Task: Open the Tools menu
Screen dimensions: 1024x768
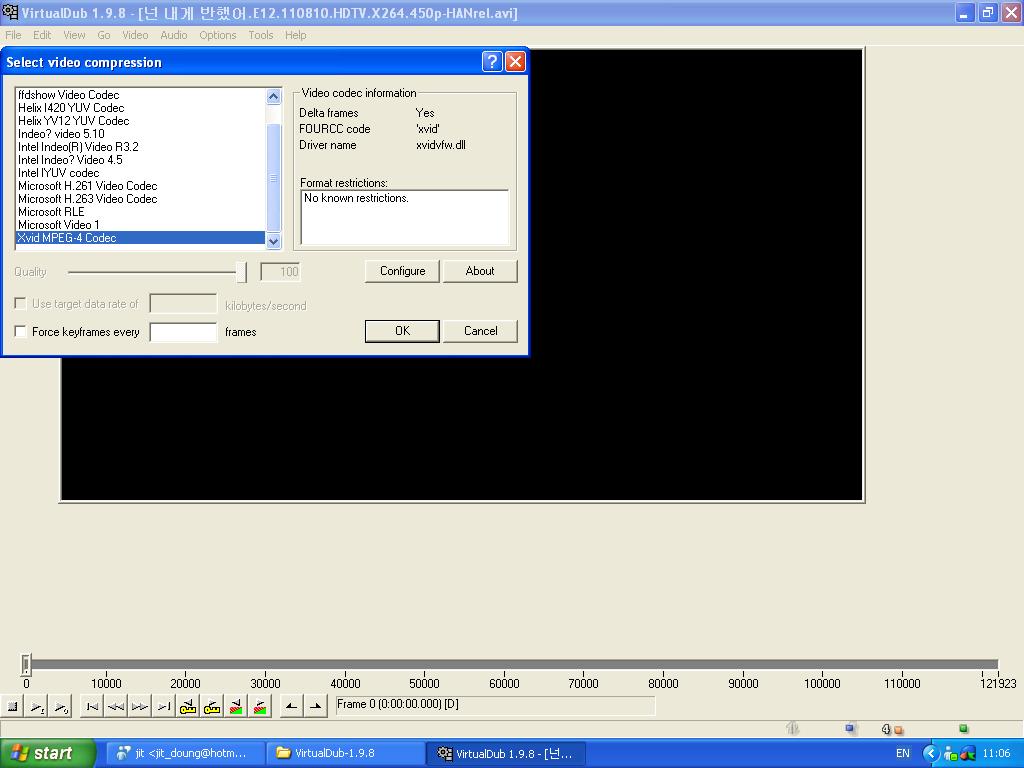Action: click(x=261, y=35)
